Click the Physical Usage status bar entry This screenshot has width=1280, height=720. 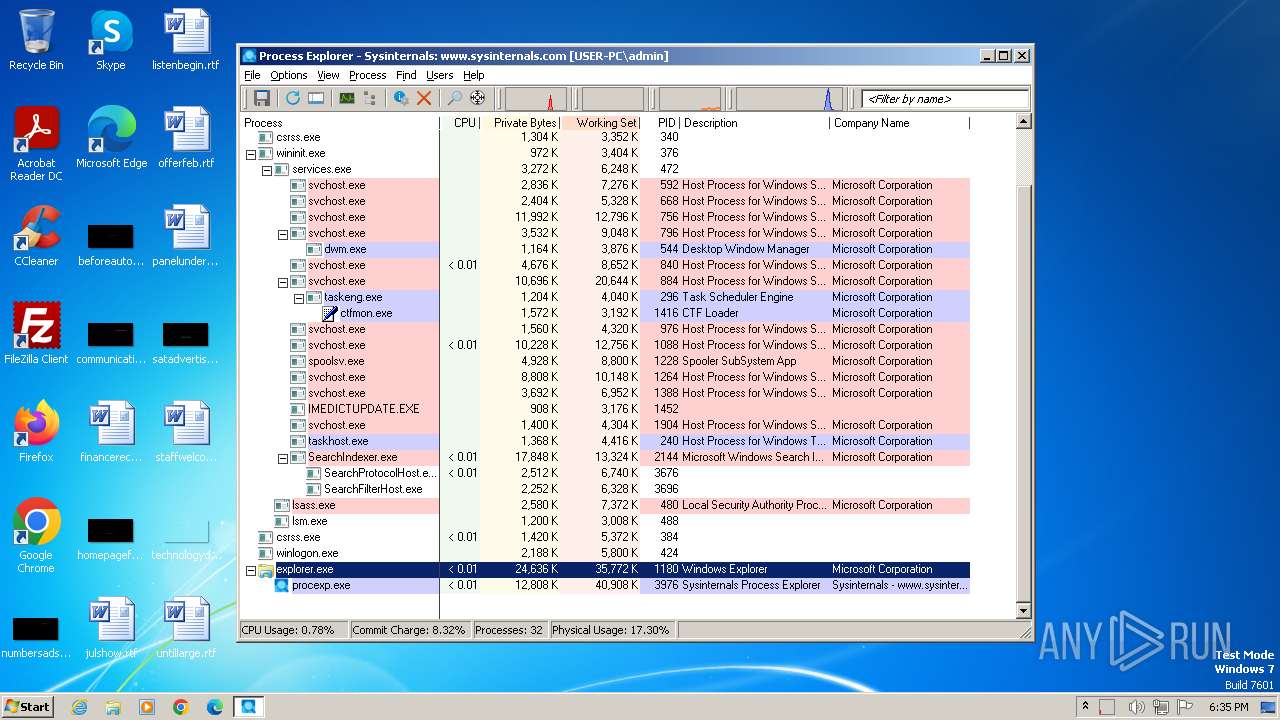tap(612, 631)
